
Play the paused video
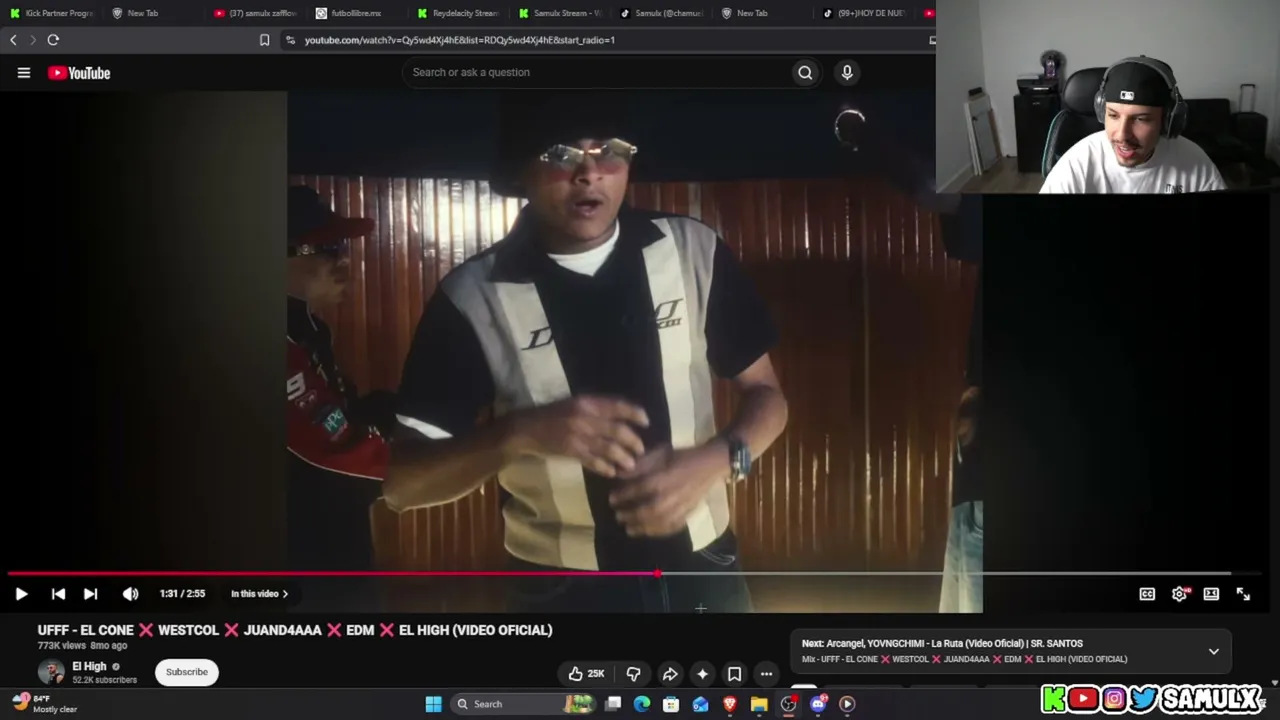(21, 594)
